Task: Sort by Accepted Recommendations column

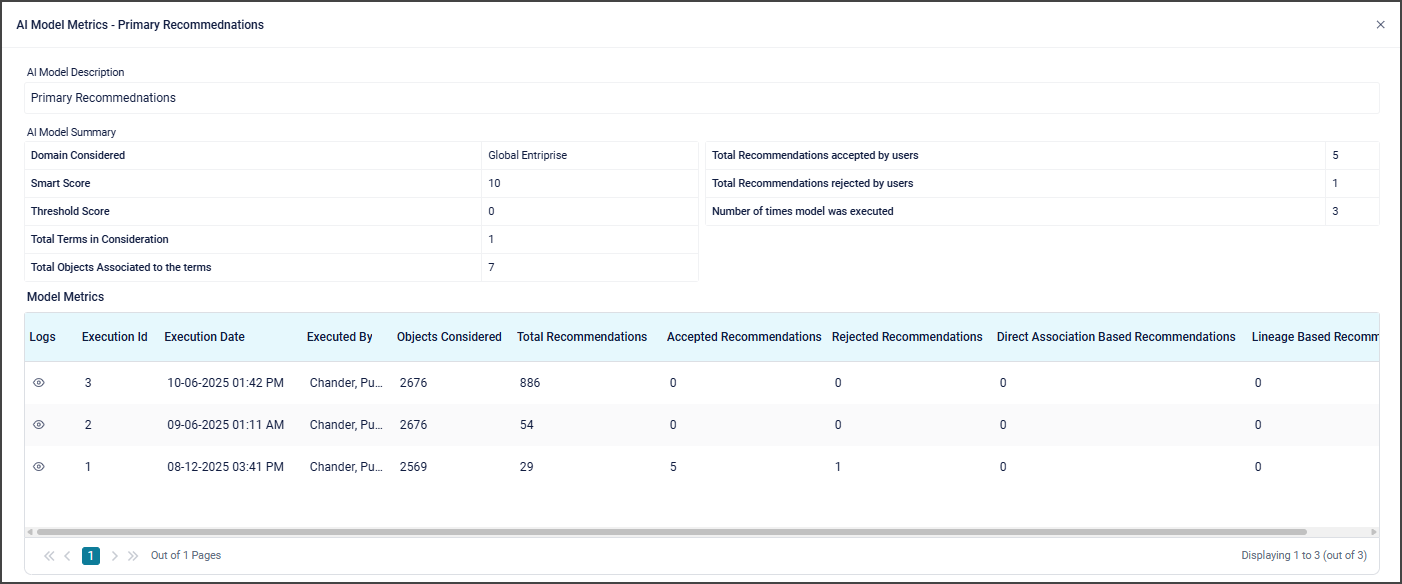Action: [x=744, y=337]
